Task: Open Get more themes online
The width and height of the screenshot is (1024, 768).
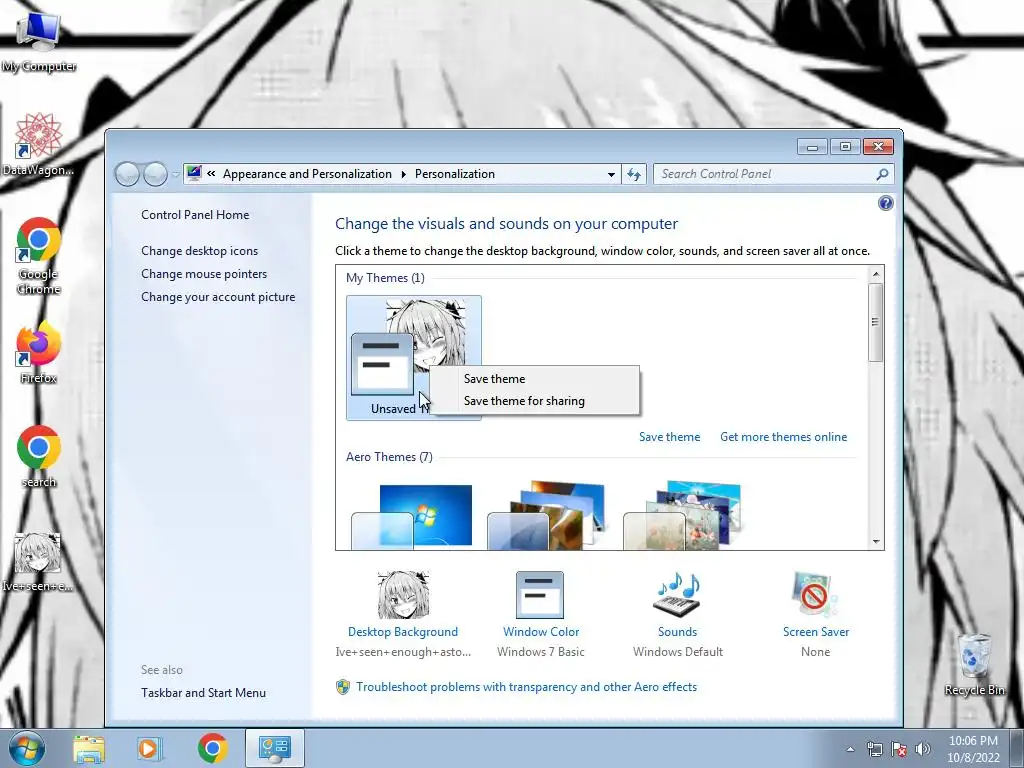Action: [783, 437]
